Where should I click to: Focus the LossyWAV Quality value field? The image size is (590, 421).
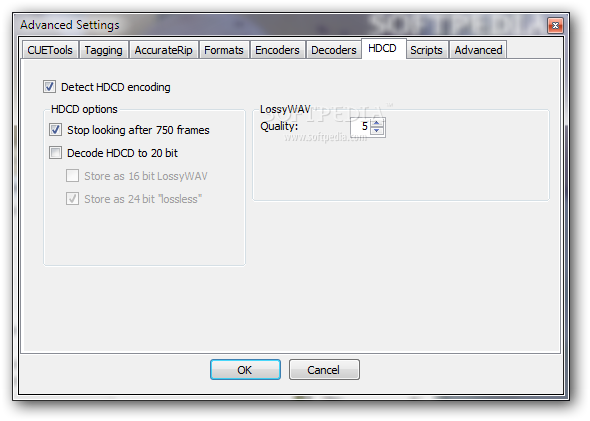[360, 127]
